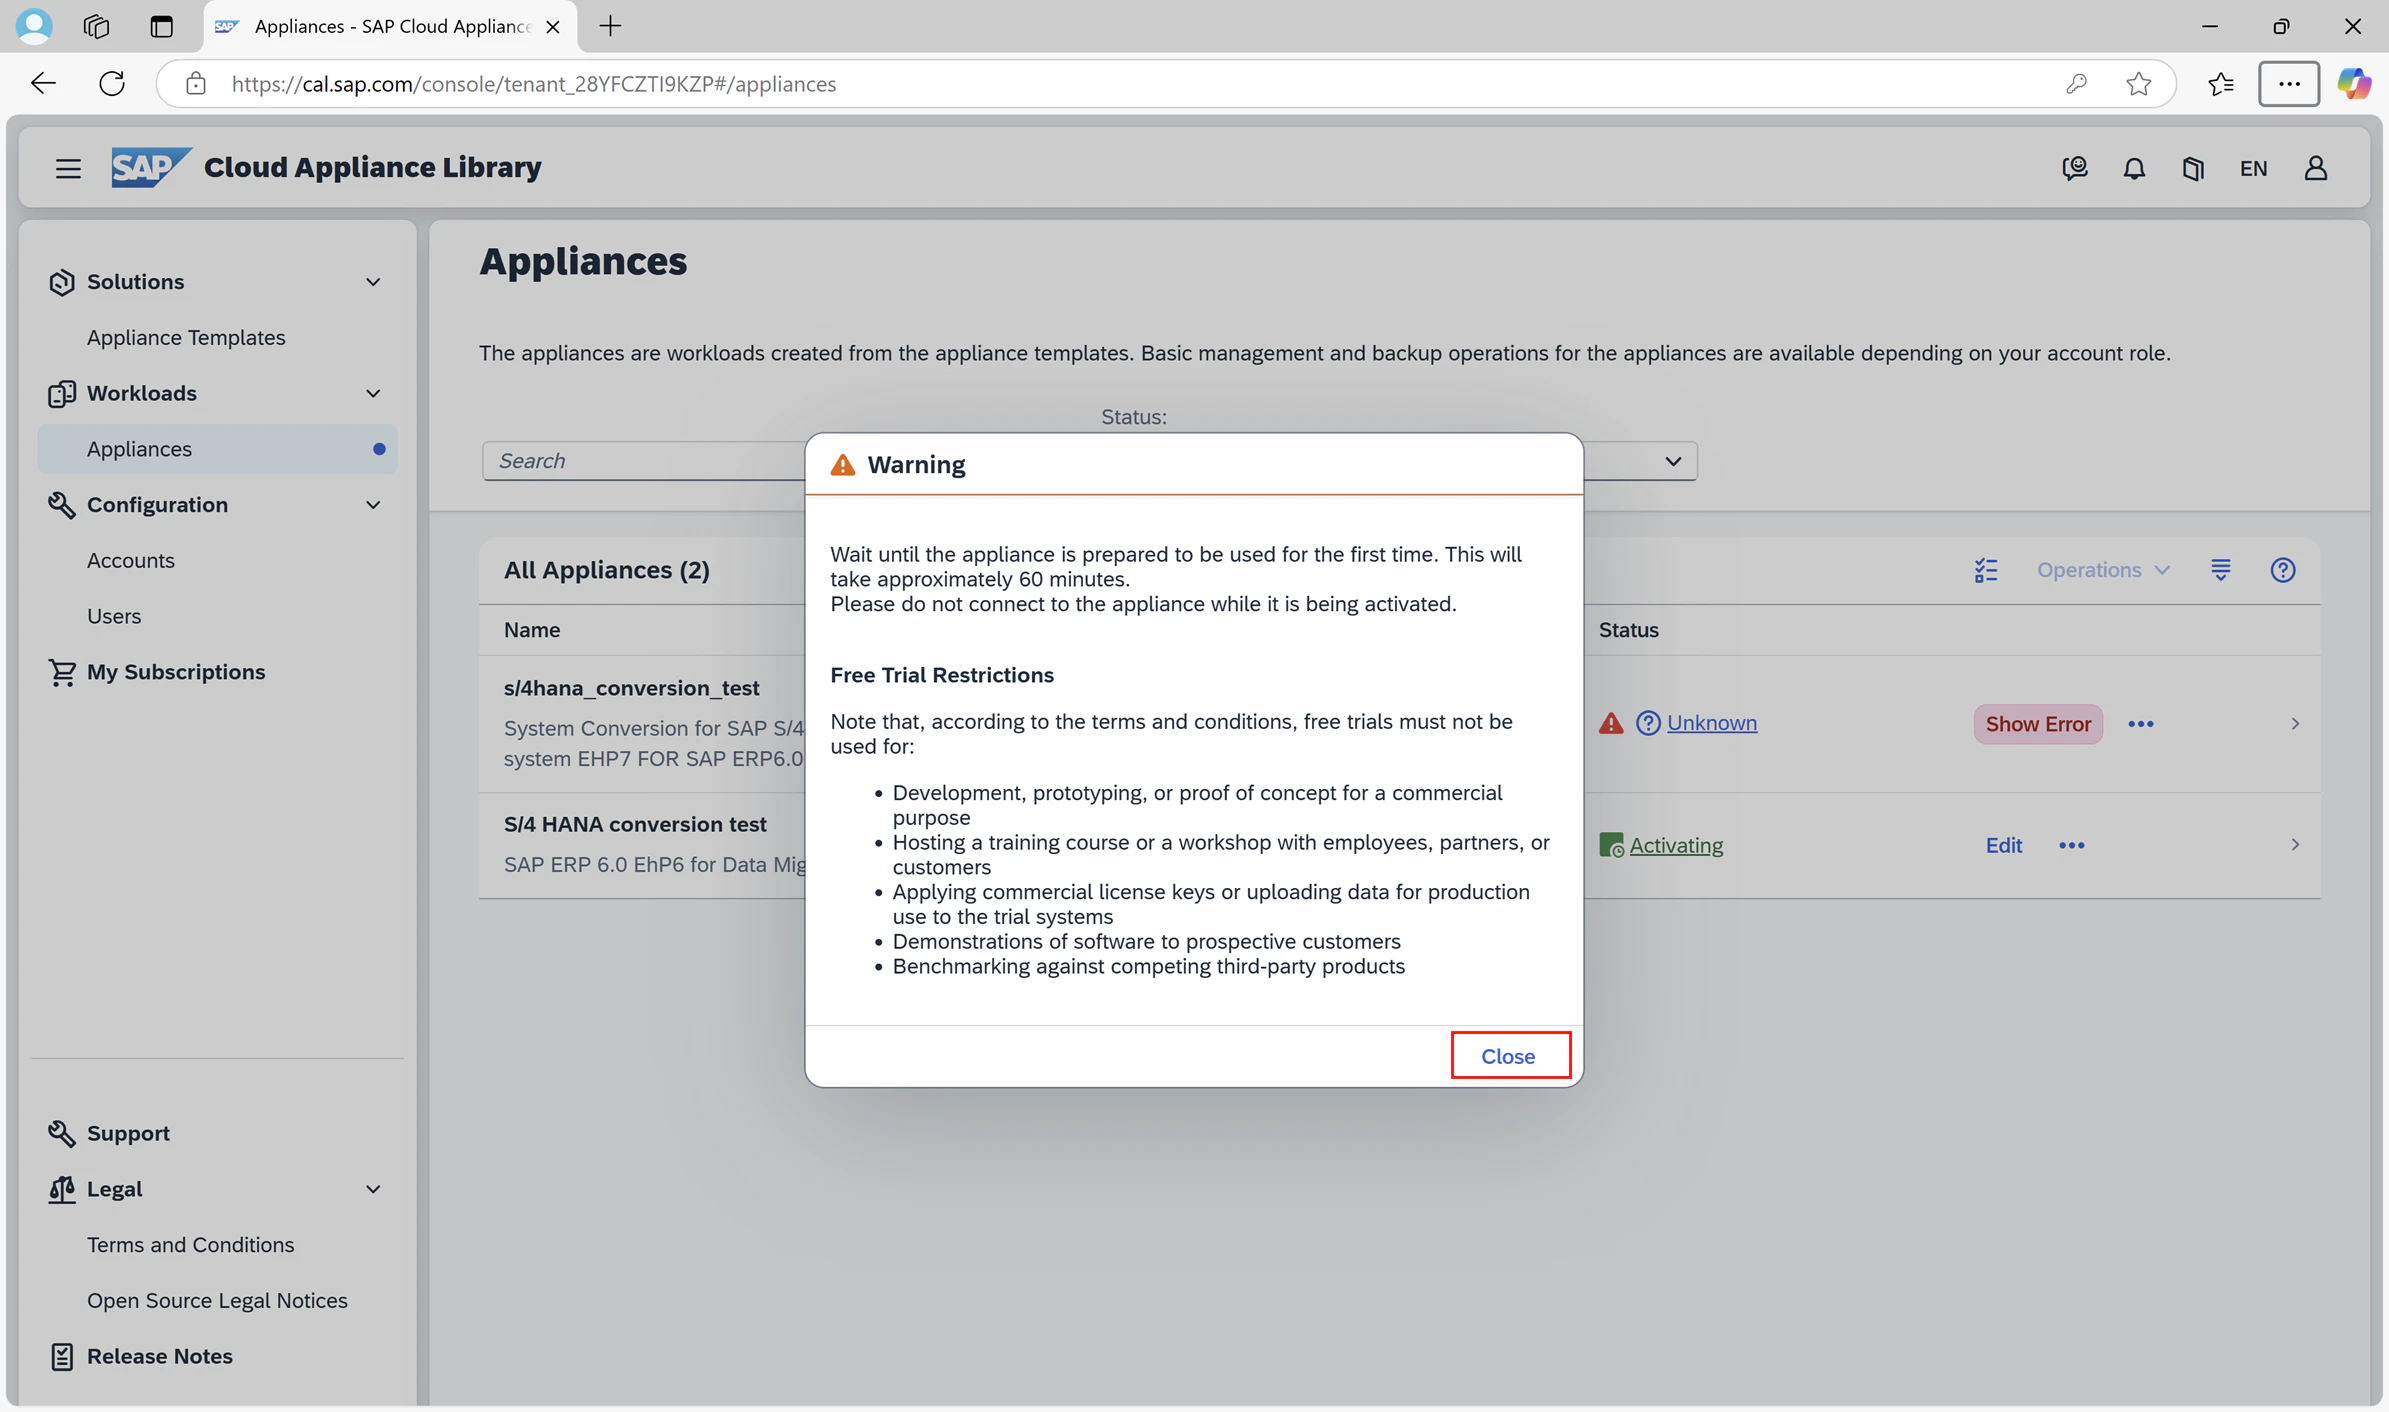The image size is (2389, 1412).
Task: Click the Release Notes icon
Action: [61, 1357]
